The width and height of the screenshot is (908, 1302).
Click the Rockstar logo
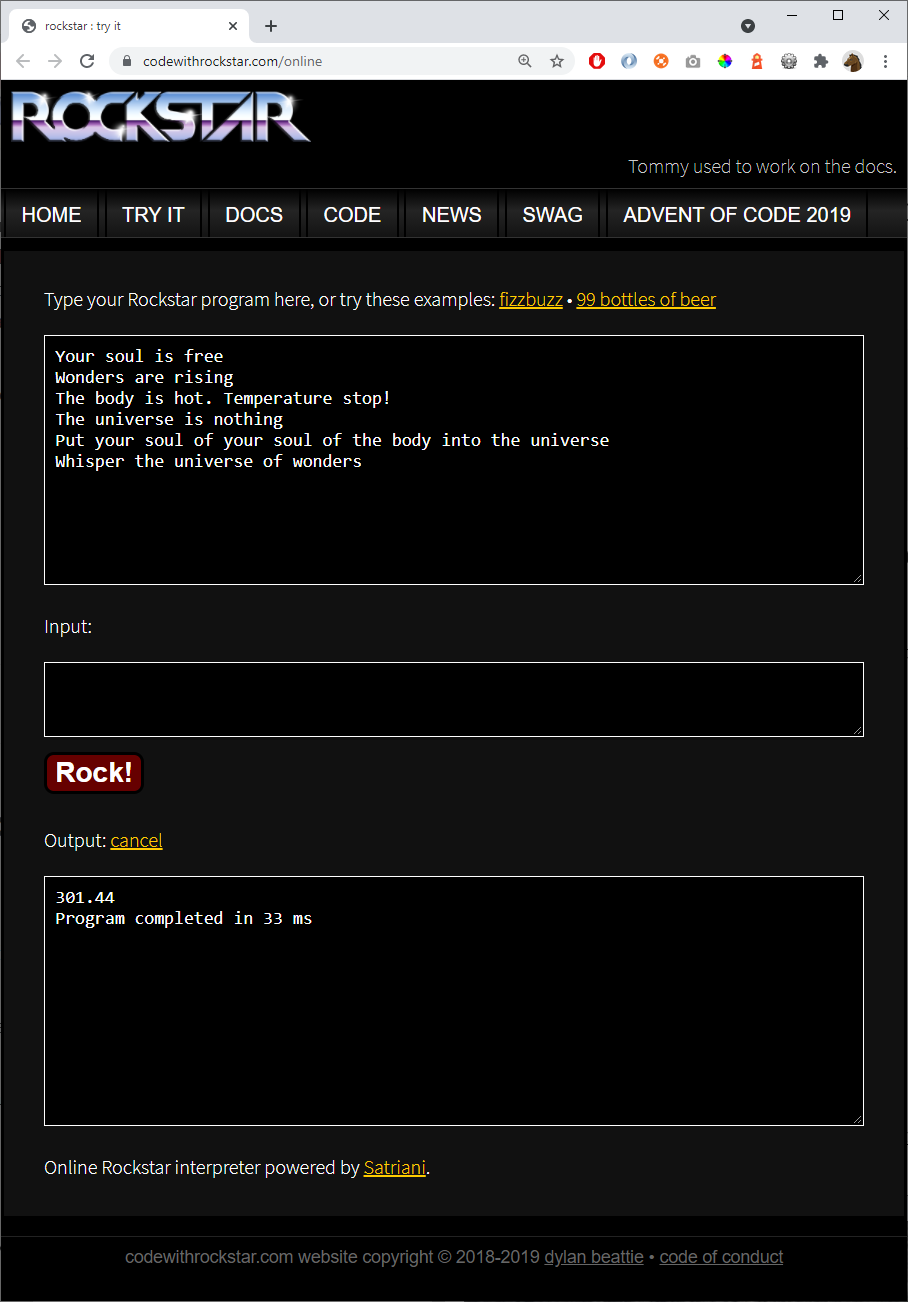coord(161,117)
